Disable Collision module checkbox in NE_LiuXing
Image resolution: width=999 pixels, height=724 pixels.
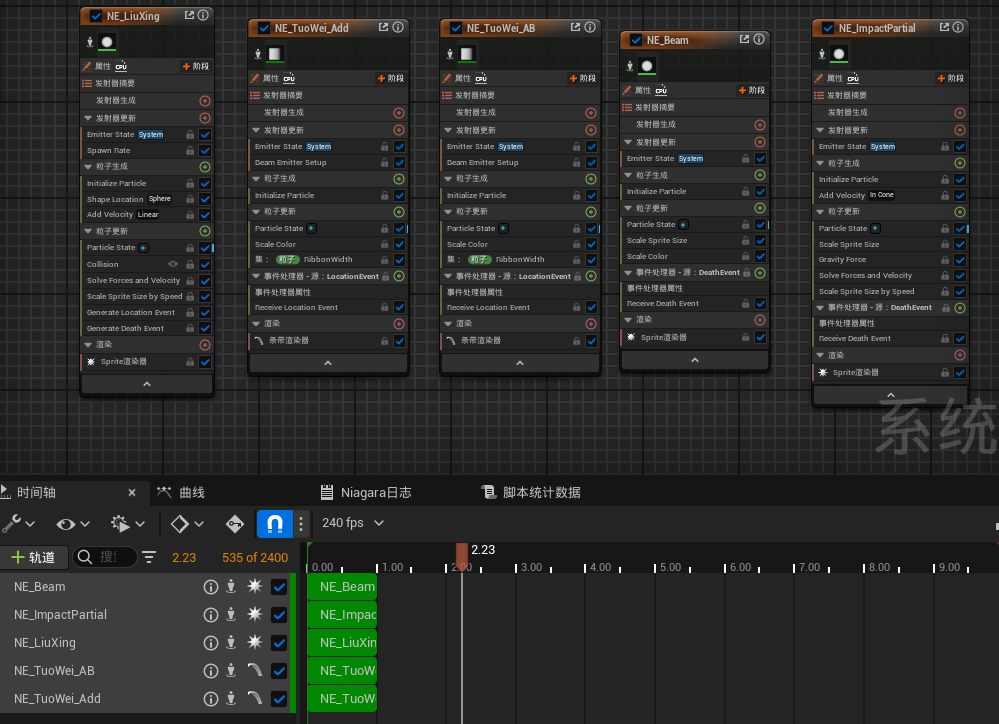pos(205,264)
